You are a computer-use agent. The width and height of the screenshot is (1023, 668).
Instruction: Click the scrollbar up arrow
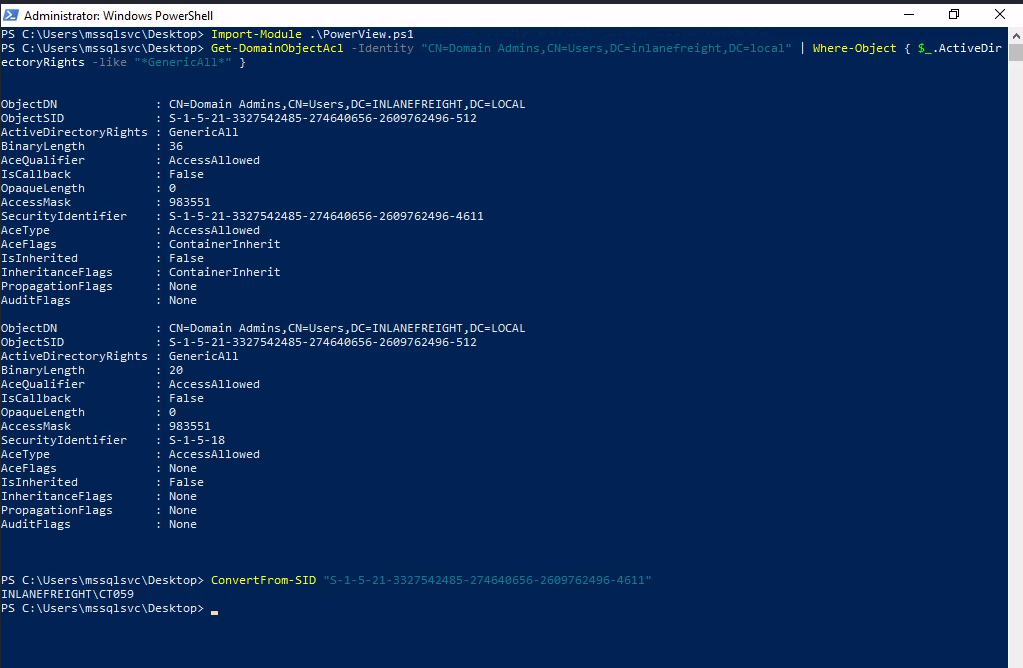[1015, 34]
